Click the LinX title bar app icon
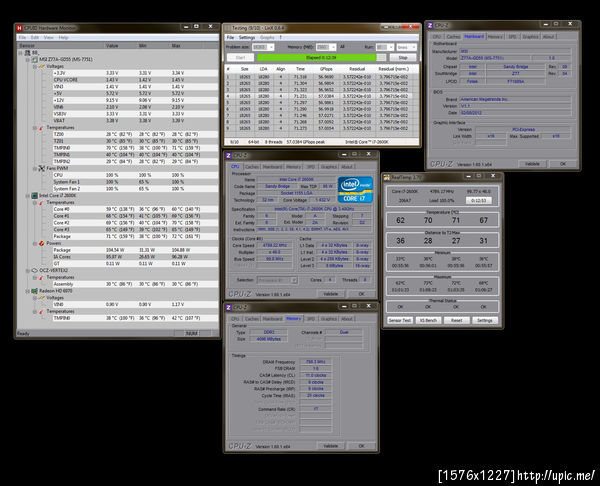The image size is (600, 486). pyautogui.click(x=228, y=28)
